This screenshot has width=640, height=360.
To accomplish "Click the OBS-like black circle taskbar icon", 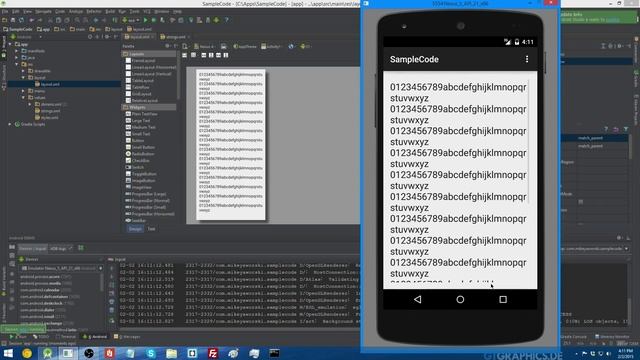I will click(x=89, y=353).
